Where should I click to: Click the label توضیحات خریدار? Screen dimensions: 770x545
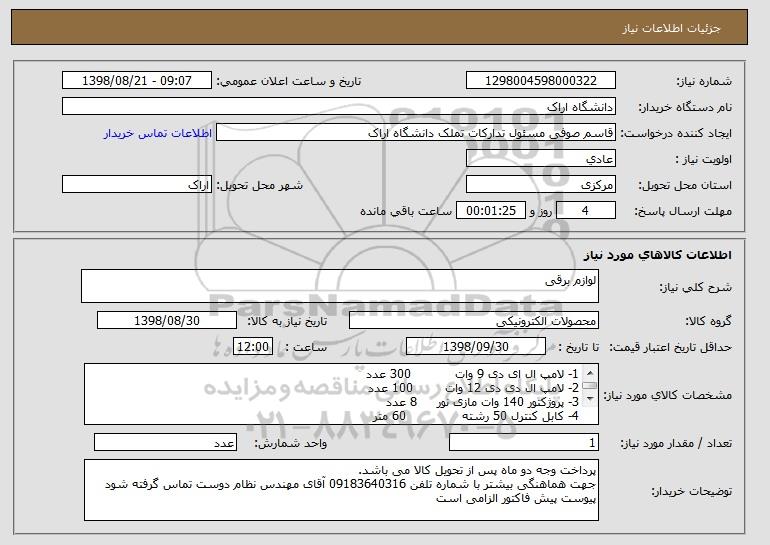coord(691,491)
